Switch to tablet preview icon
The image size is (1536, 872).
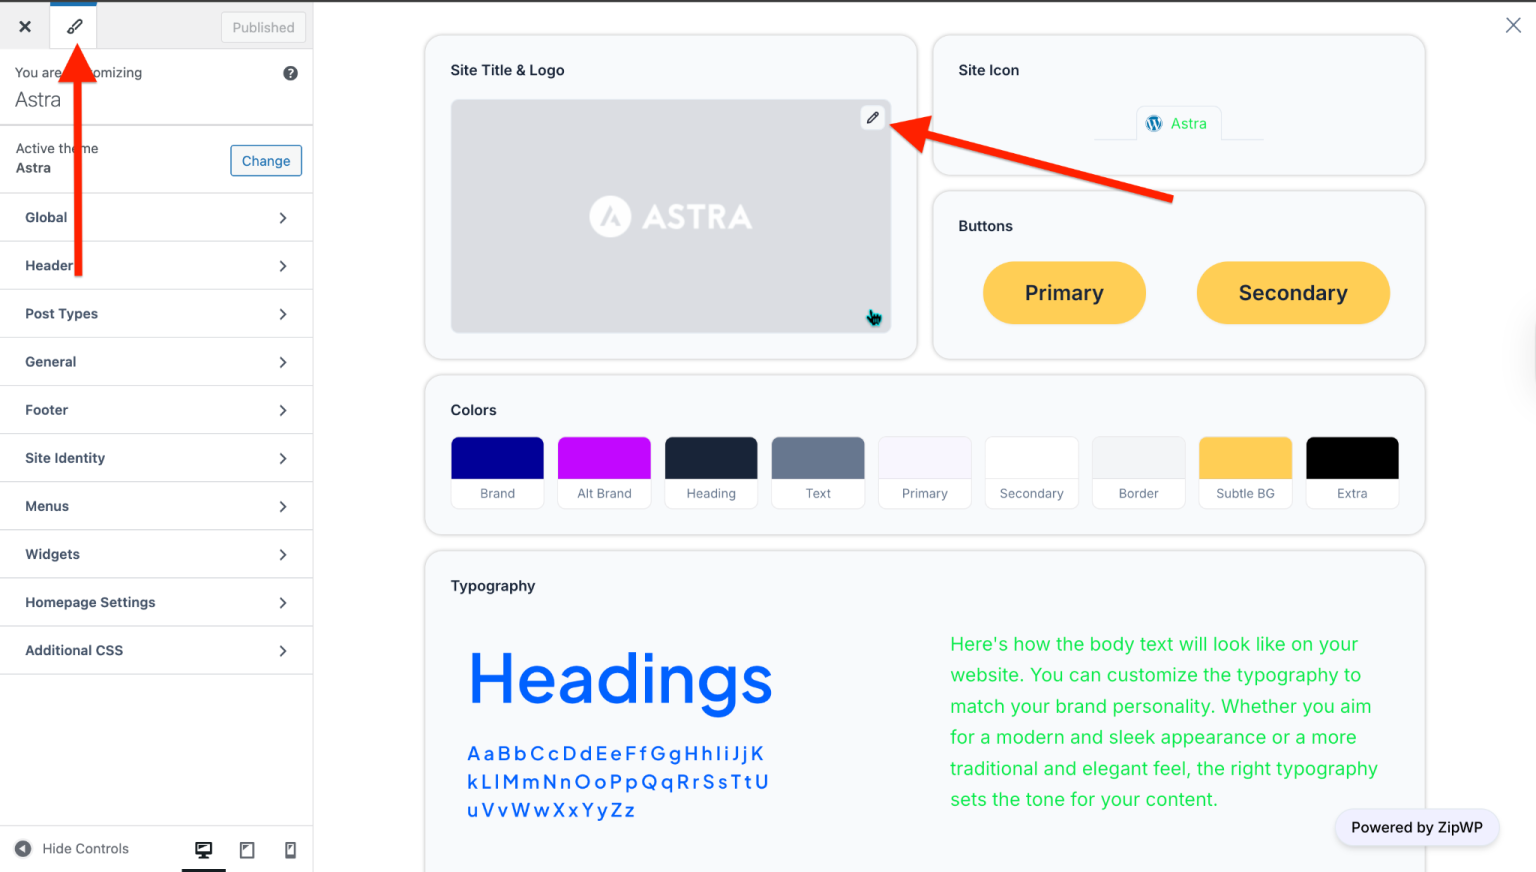click(246, 848)
